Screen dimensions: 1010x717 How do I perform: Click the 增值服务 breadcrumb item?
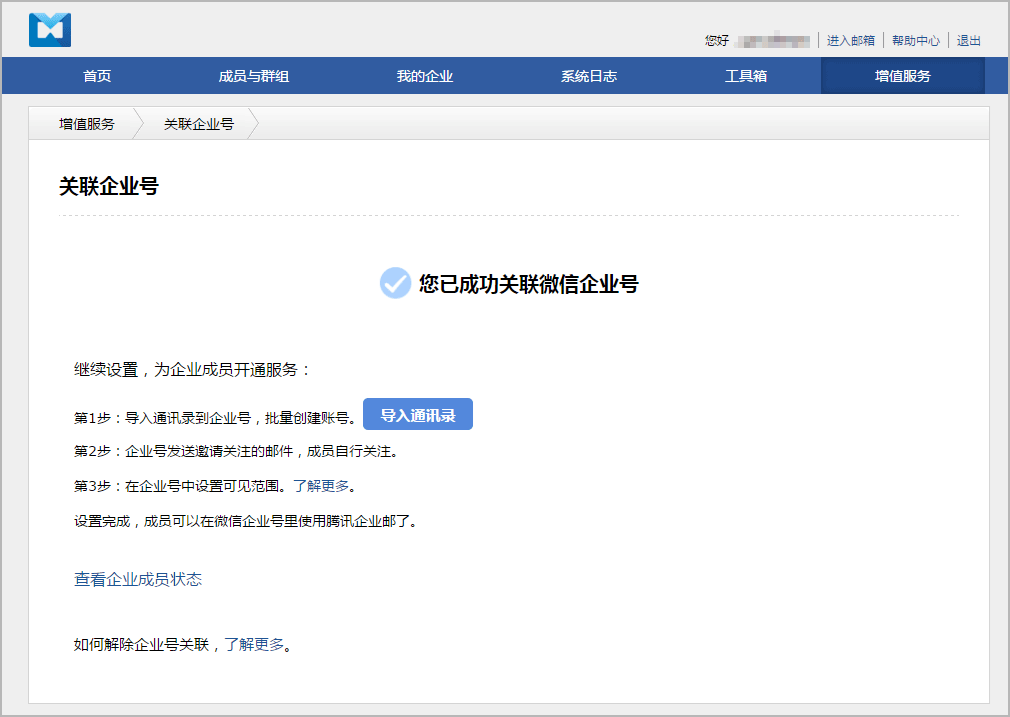(x=87, y=124)
